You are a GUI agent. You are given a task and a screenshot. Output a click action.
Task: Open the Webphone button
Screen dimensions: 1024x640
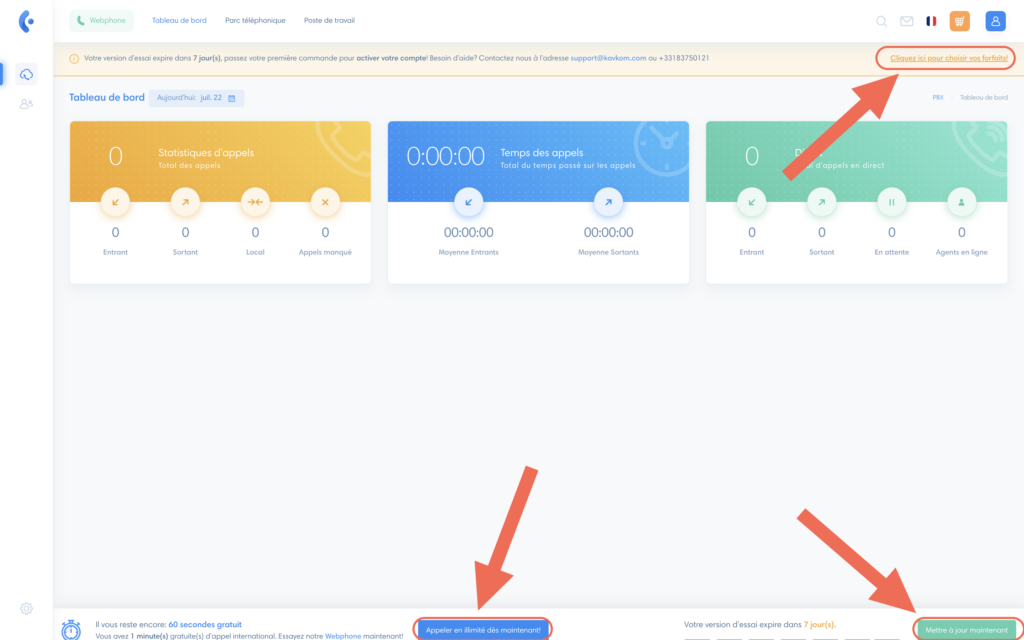pos(101,21)
